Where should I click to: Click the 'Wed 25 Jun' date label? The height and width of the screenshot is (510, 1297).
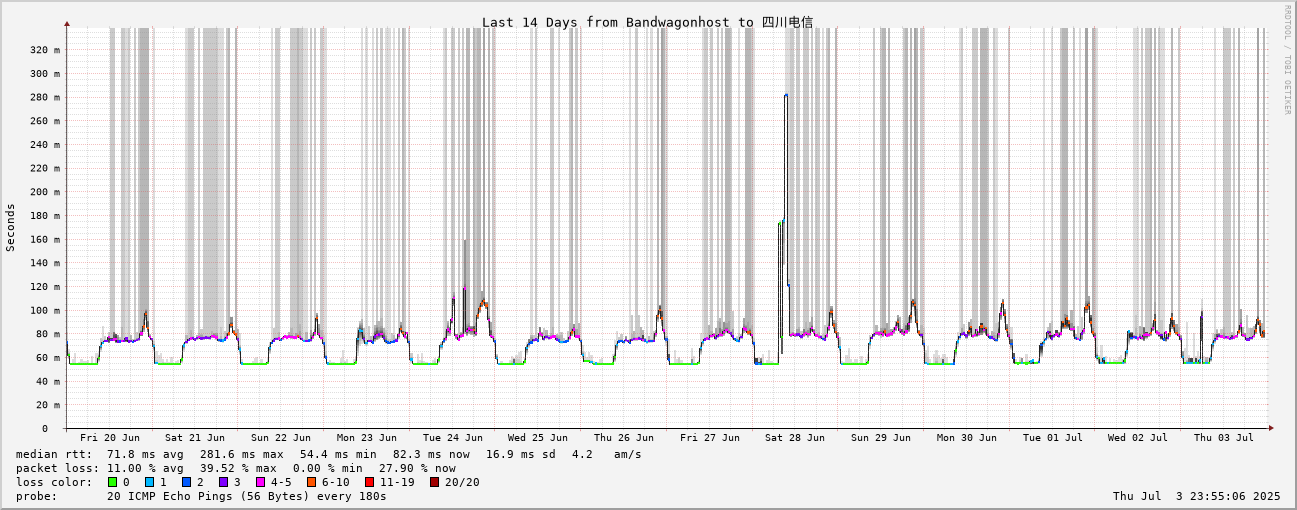pos(538,438)
